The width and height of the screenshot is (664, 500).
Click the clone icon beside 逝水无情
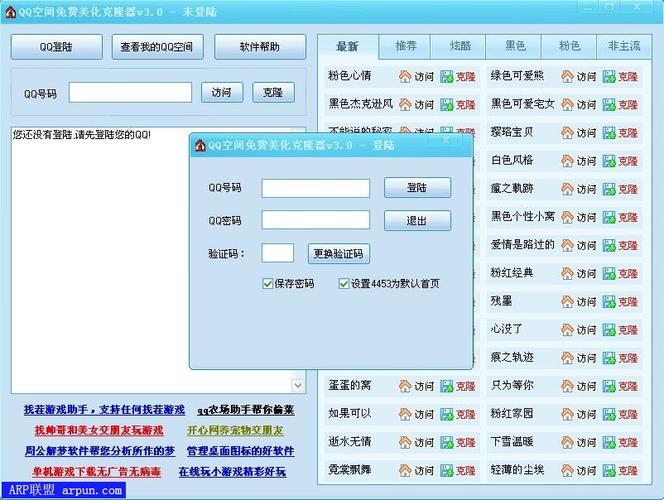click(x=447, y=441)
